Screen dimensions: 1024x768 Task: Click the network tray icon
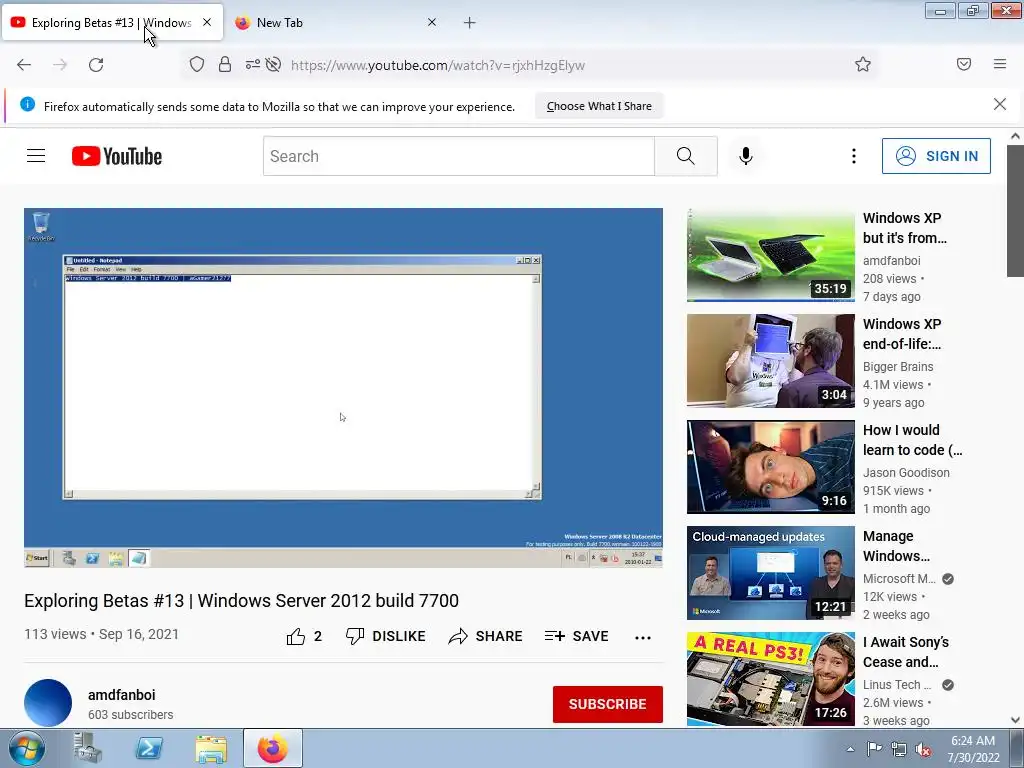[899, 749]
